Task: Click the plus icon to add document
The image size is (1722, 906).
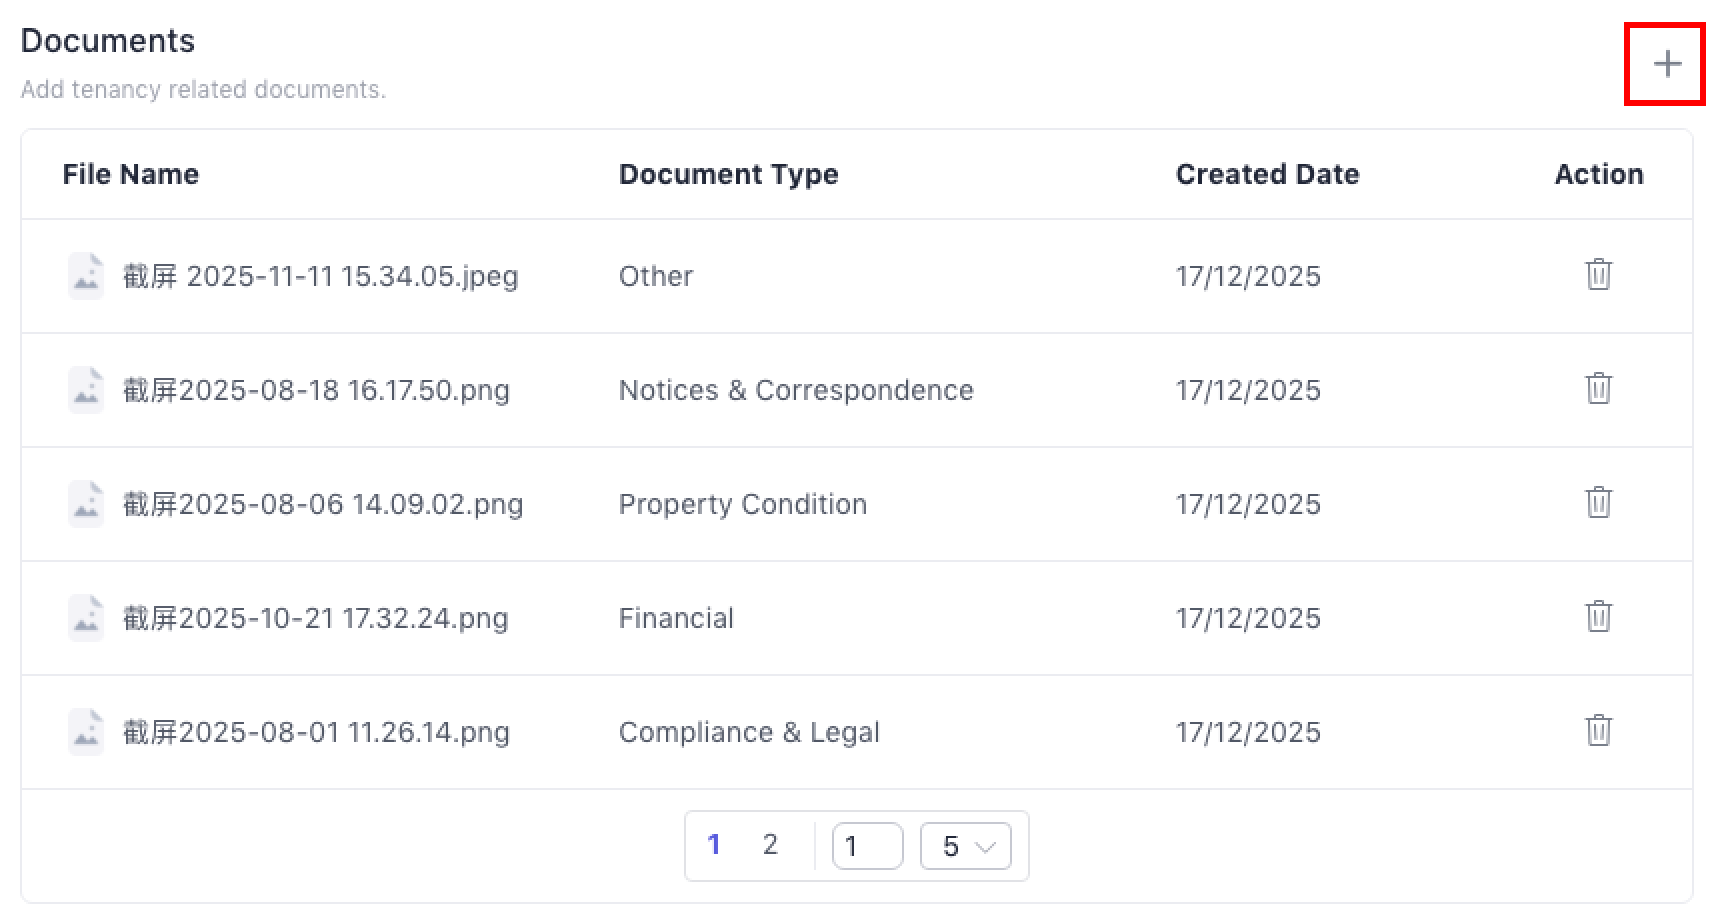Action: pyautogui.click(x=1666, y=64)
